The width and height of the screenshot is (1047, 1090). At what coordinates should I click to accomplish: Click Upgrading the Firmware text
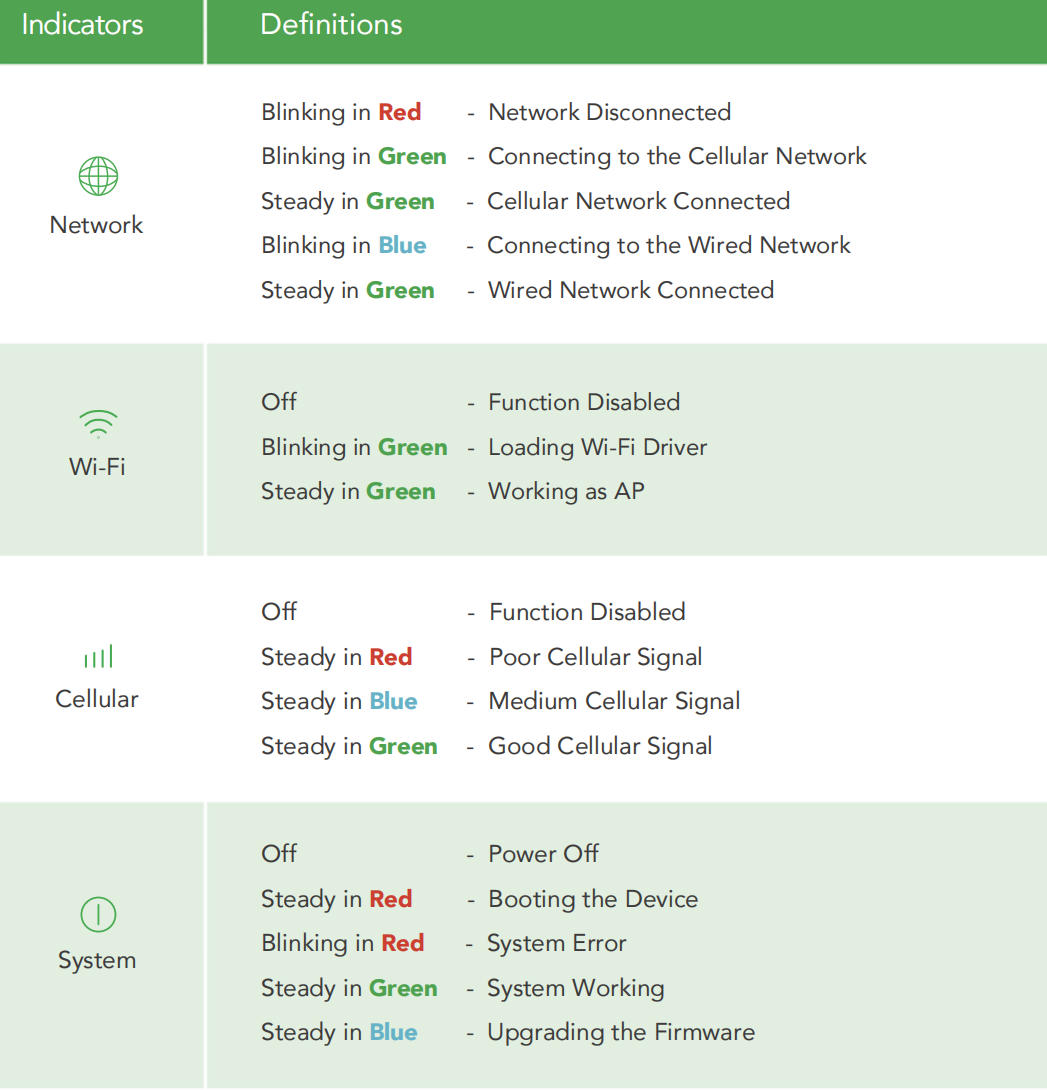click(620, 1032)
